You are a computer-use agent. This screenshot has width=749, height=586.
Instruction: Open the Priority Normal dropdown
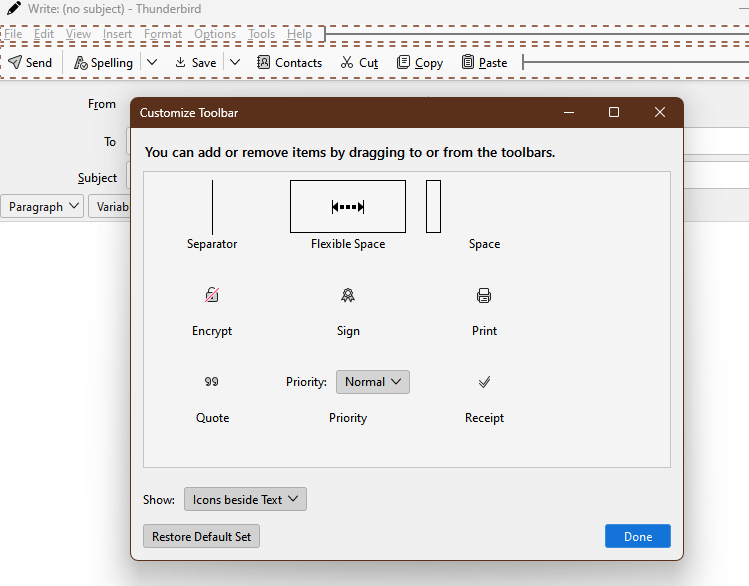373,382
